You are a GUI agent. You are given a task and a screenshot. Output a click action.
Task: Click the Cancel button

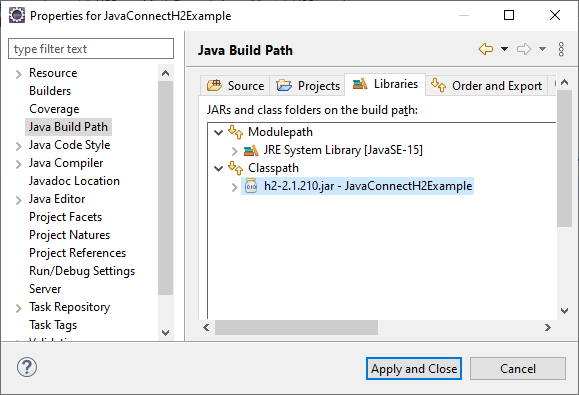pyautogui.click(x=518, y=368)
